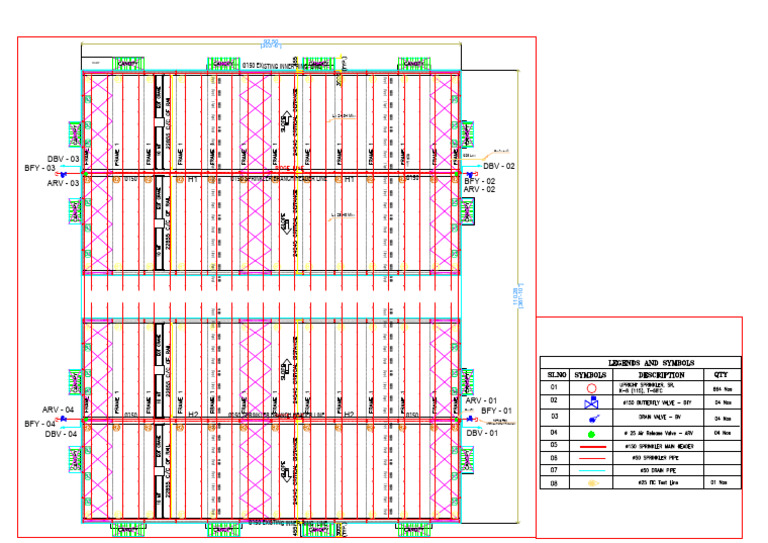This screenshot has height=543, width=768.
Task: Click the 'BFY - 01' label
Action: 497,411
